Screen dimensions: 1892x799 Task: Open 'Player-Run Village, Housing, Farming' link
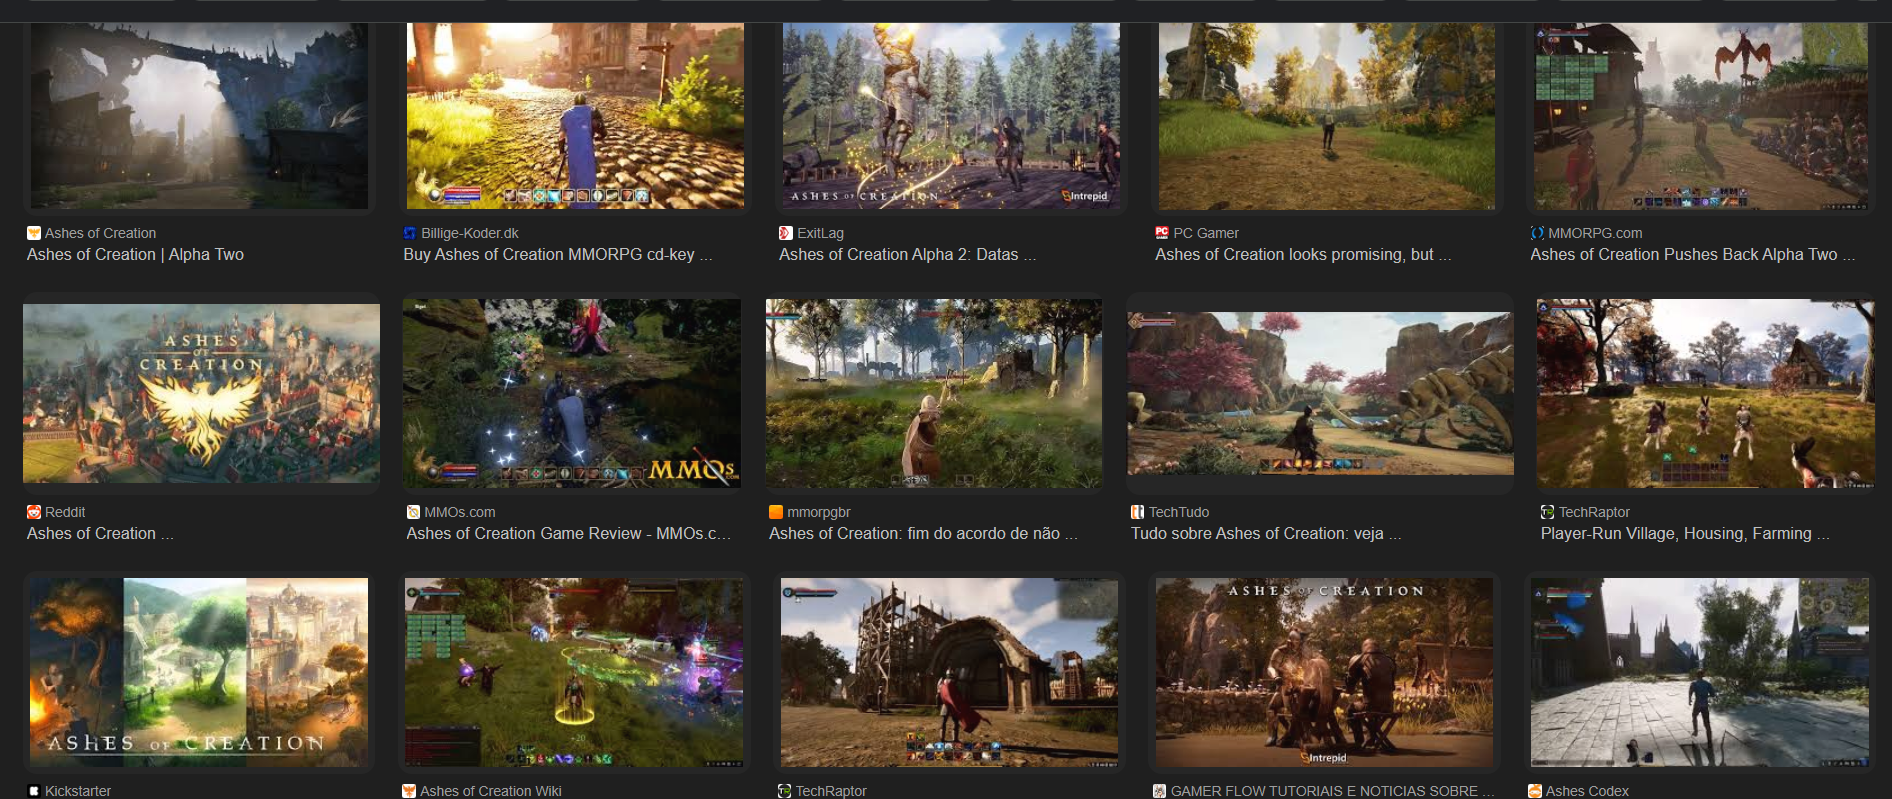tap(1685, 533)
